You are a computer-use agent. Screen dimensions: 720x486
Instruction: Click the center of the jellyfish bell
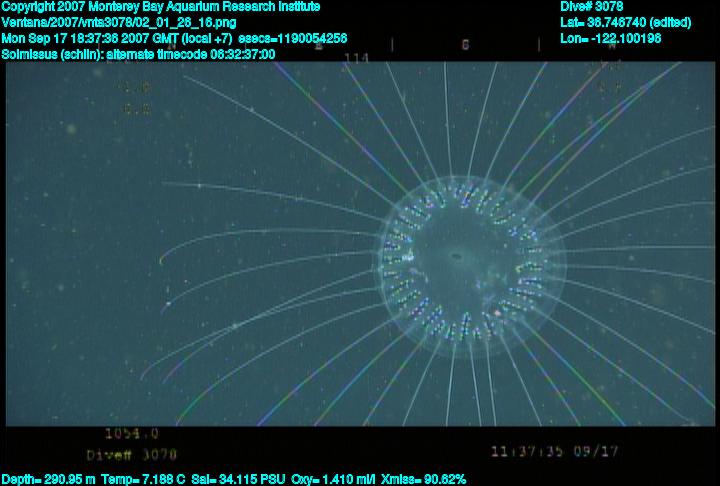click(x=470, y=264)
